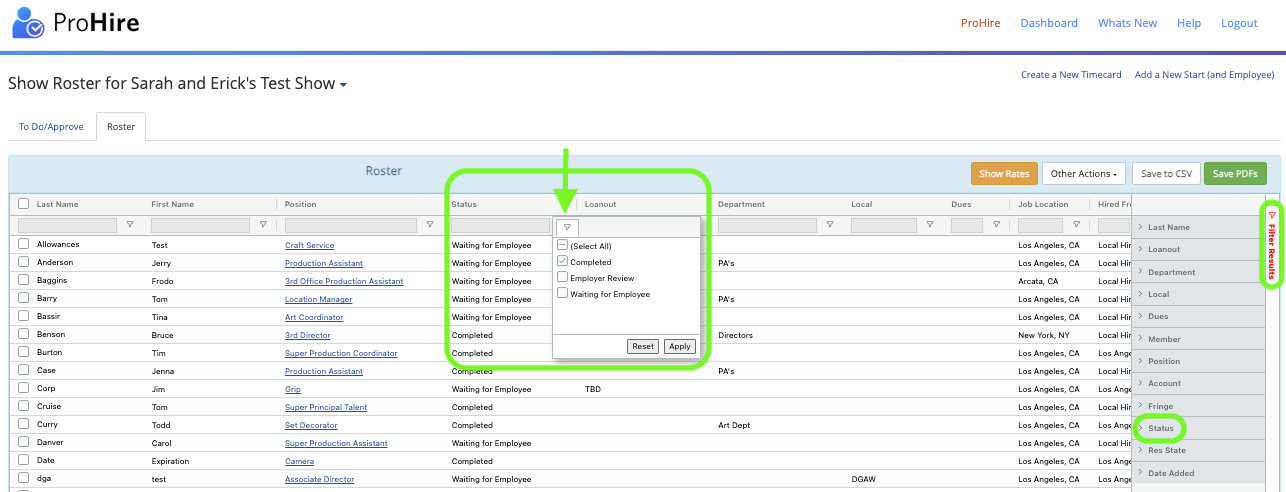Uncheck the Completed filter option
The height and width of the screenshot is (492, 1286).
click(563, 262)
